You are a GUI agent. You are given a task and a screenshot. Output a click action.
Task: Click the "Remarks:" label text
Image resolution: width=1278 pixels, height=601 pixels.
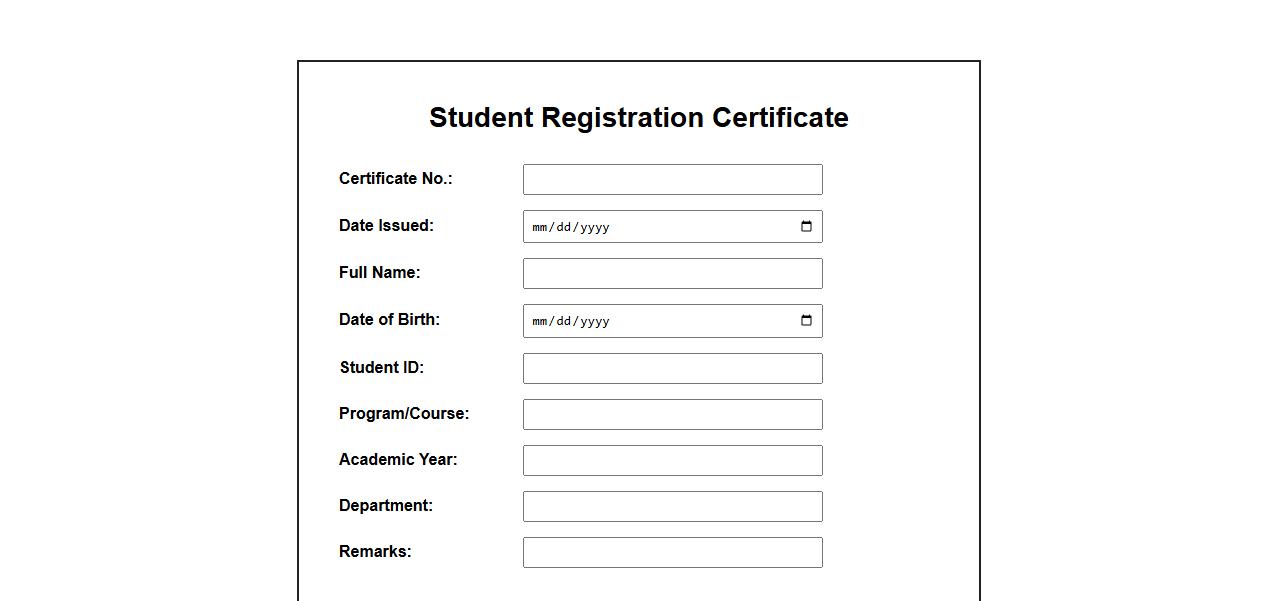pyautogui.click(x=375, y=552)
